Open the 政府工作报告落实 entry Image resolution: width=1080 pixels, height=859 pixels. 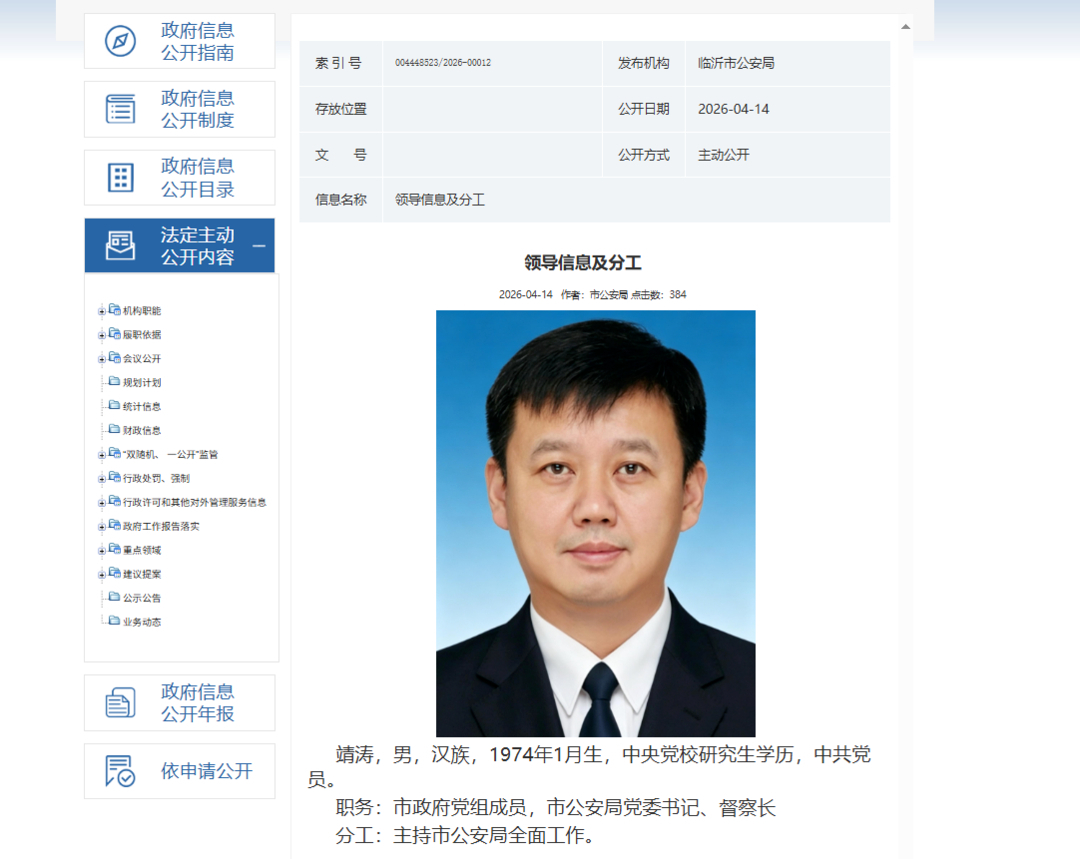pos(161,526)
